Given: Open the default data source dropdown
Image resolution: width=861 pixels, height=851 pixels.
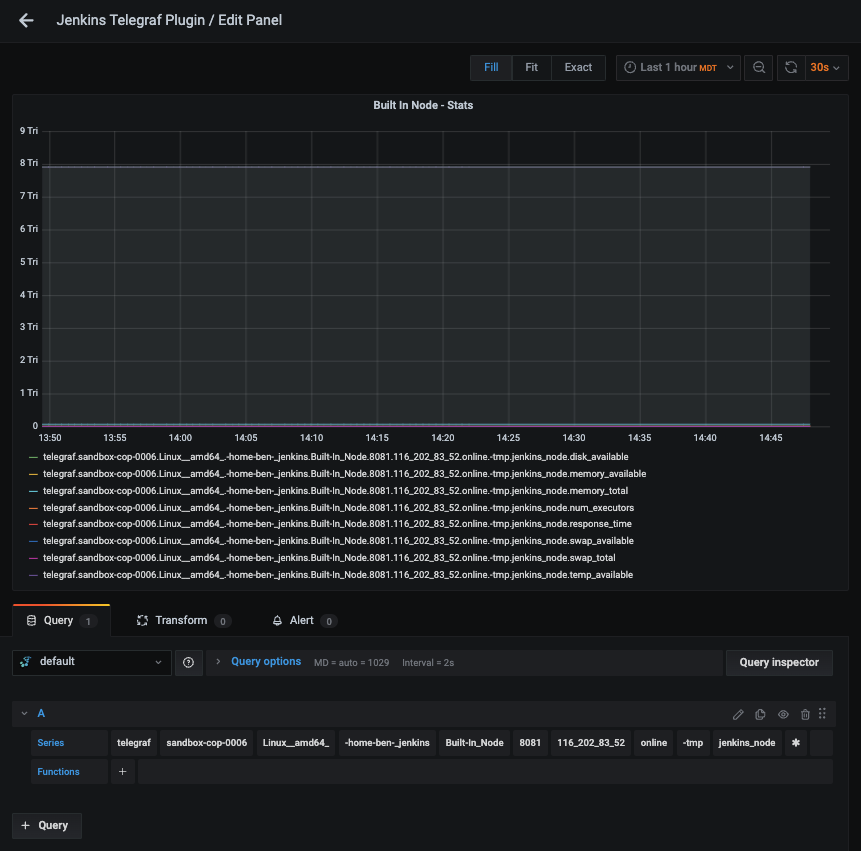Looking at the screenshot, I should [92, 663].
